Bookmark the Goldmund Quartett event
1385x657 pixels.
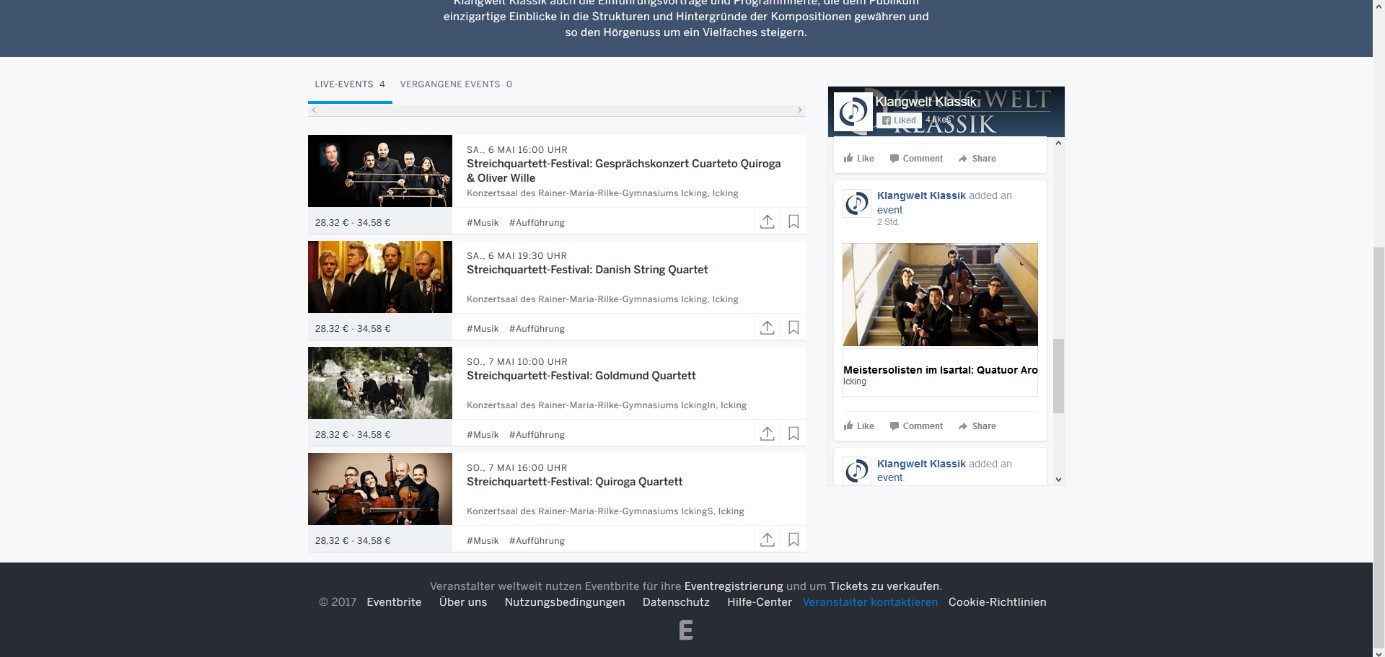[x=793, y=434]
